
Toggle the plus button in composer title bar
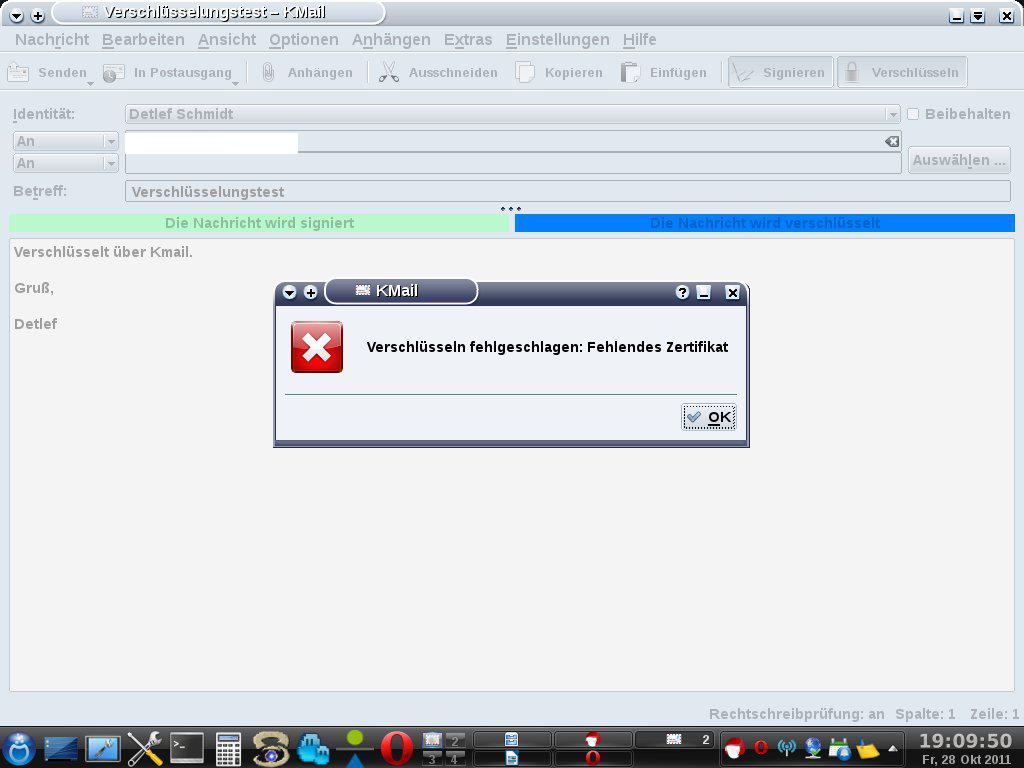coord(38,16)
